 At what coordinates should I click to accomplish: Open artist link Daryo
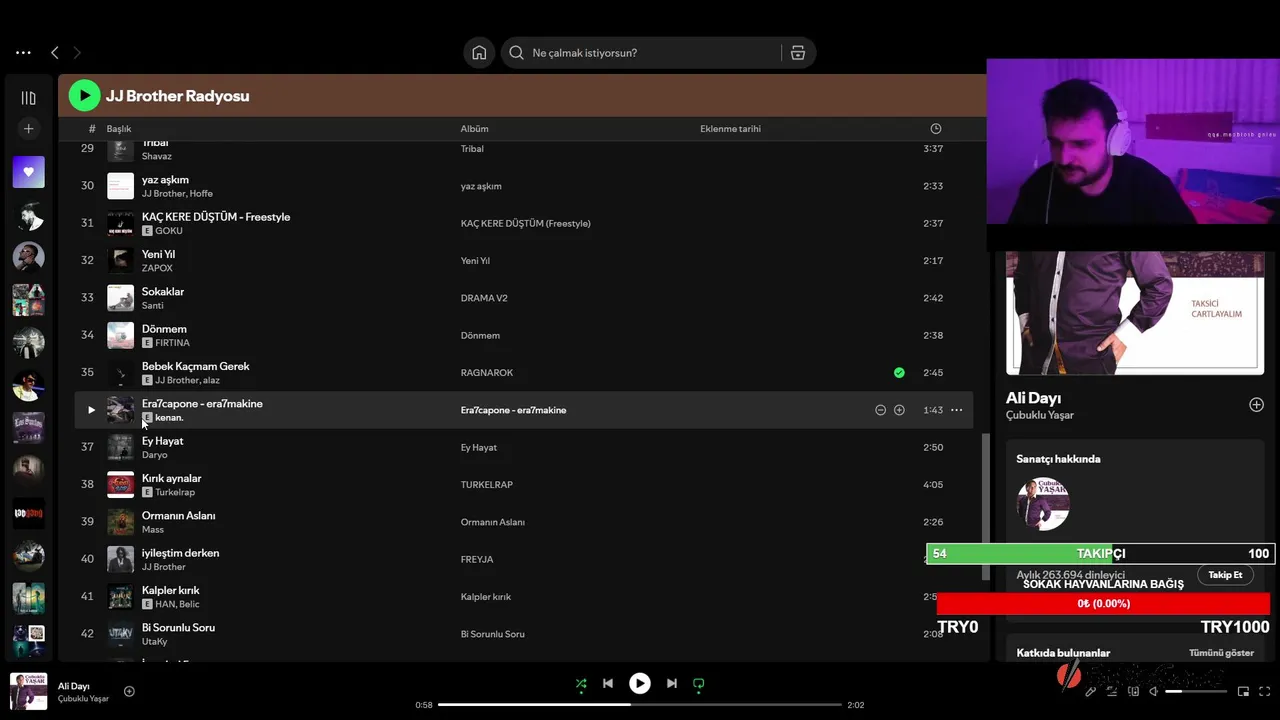click(155, 455)
